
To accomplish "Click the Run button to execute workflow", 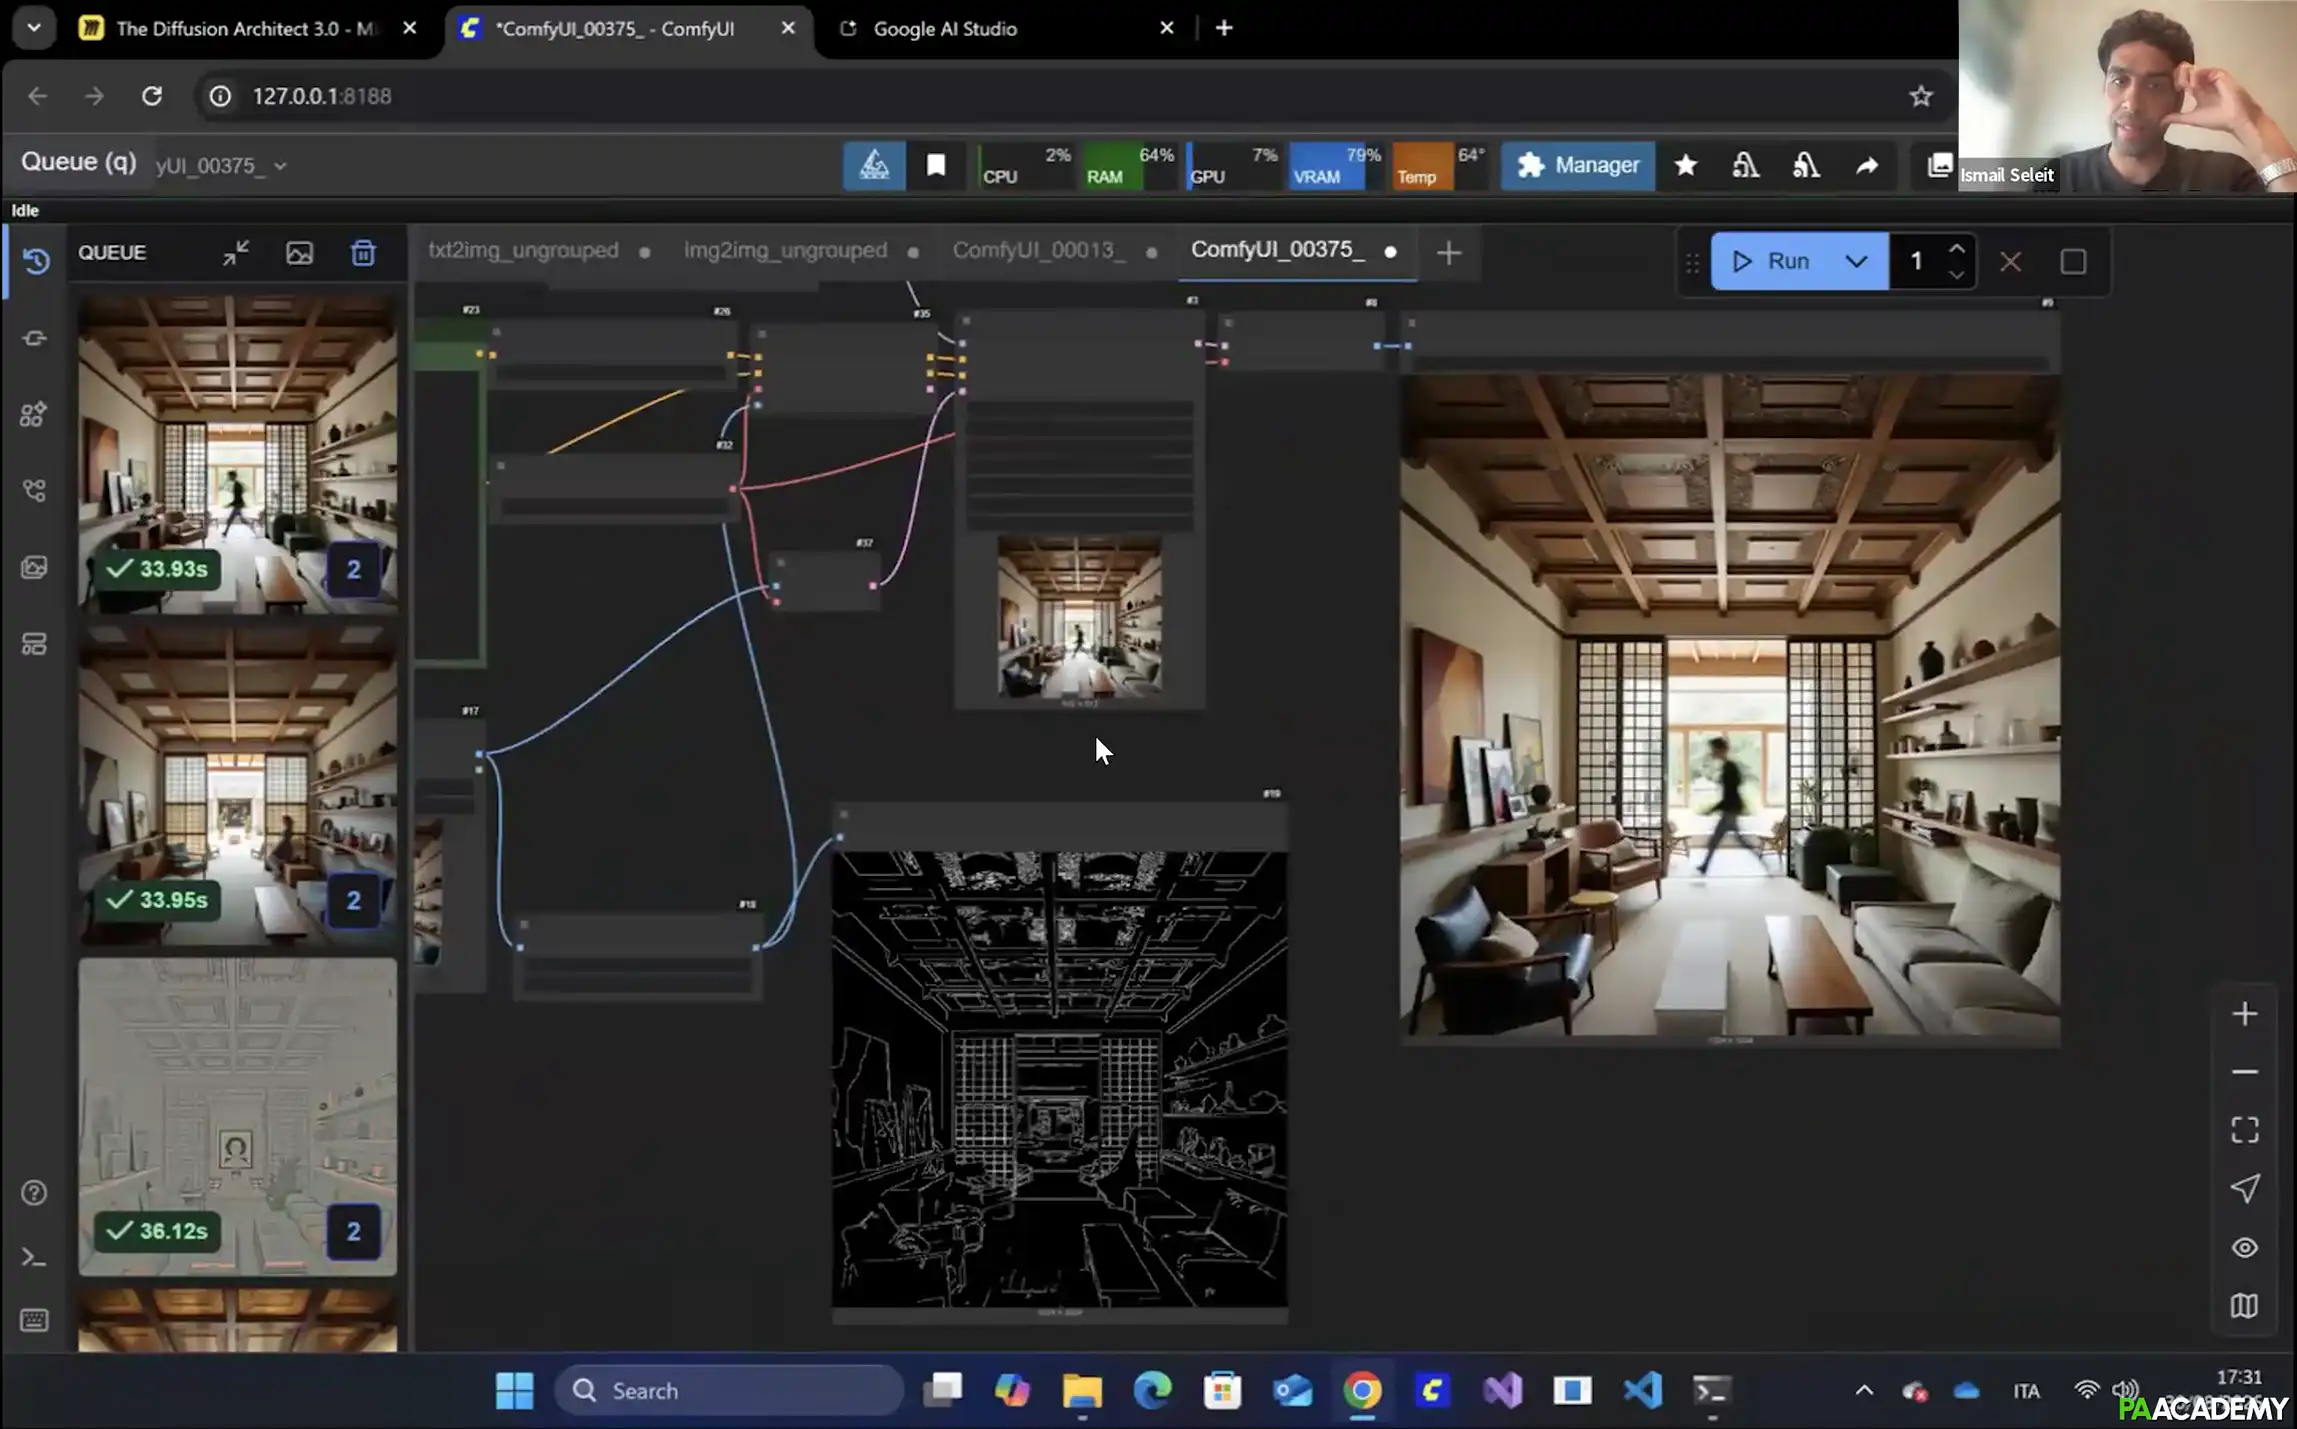I will [1778, 260].
